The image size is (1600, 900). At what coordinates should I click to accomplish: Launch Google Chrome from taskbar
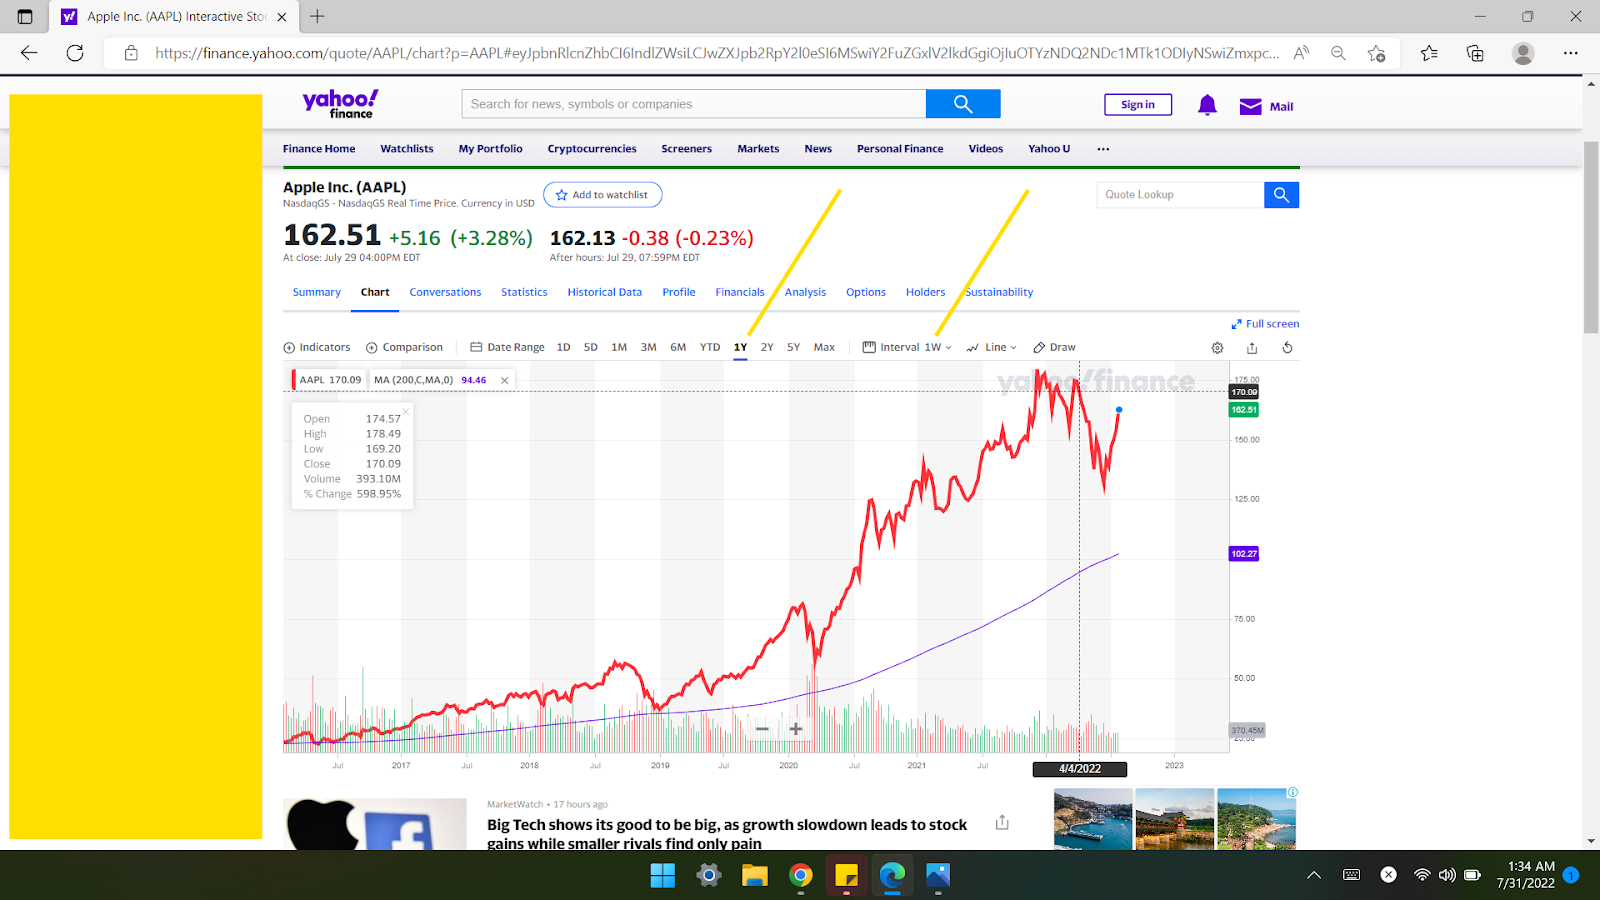800,876
